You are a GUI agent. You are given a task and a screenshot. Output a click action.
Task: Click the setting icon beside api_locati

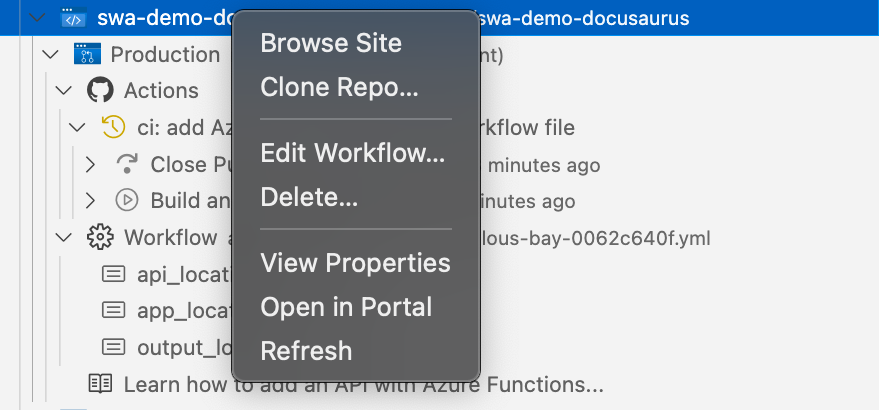pos(113,274)
